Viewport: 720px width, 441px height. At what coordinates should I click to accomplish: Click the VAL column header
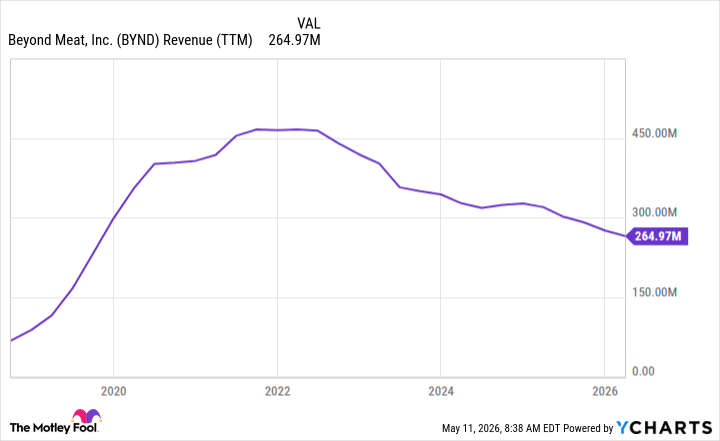tap(309, 23)
